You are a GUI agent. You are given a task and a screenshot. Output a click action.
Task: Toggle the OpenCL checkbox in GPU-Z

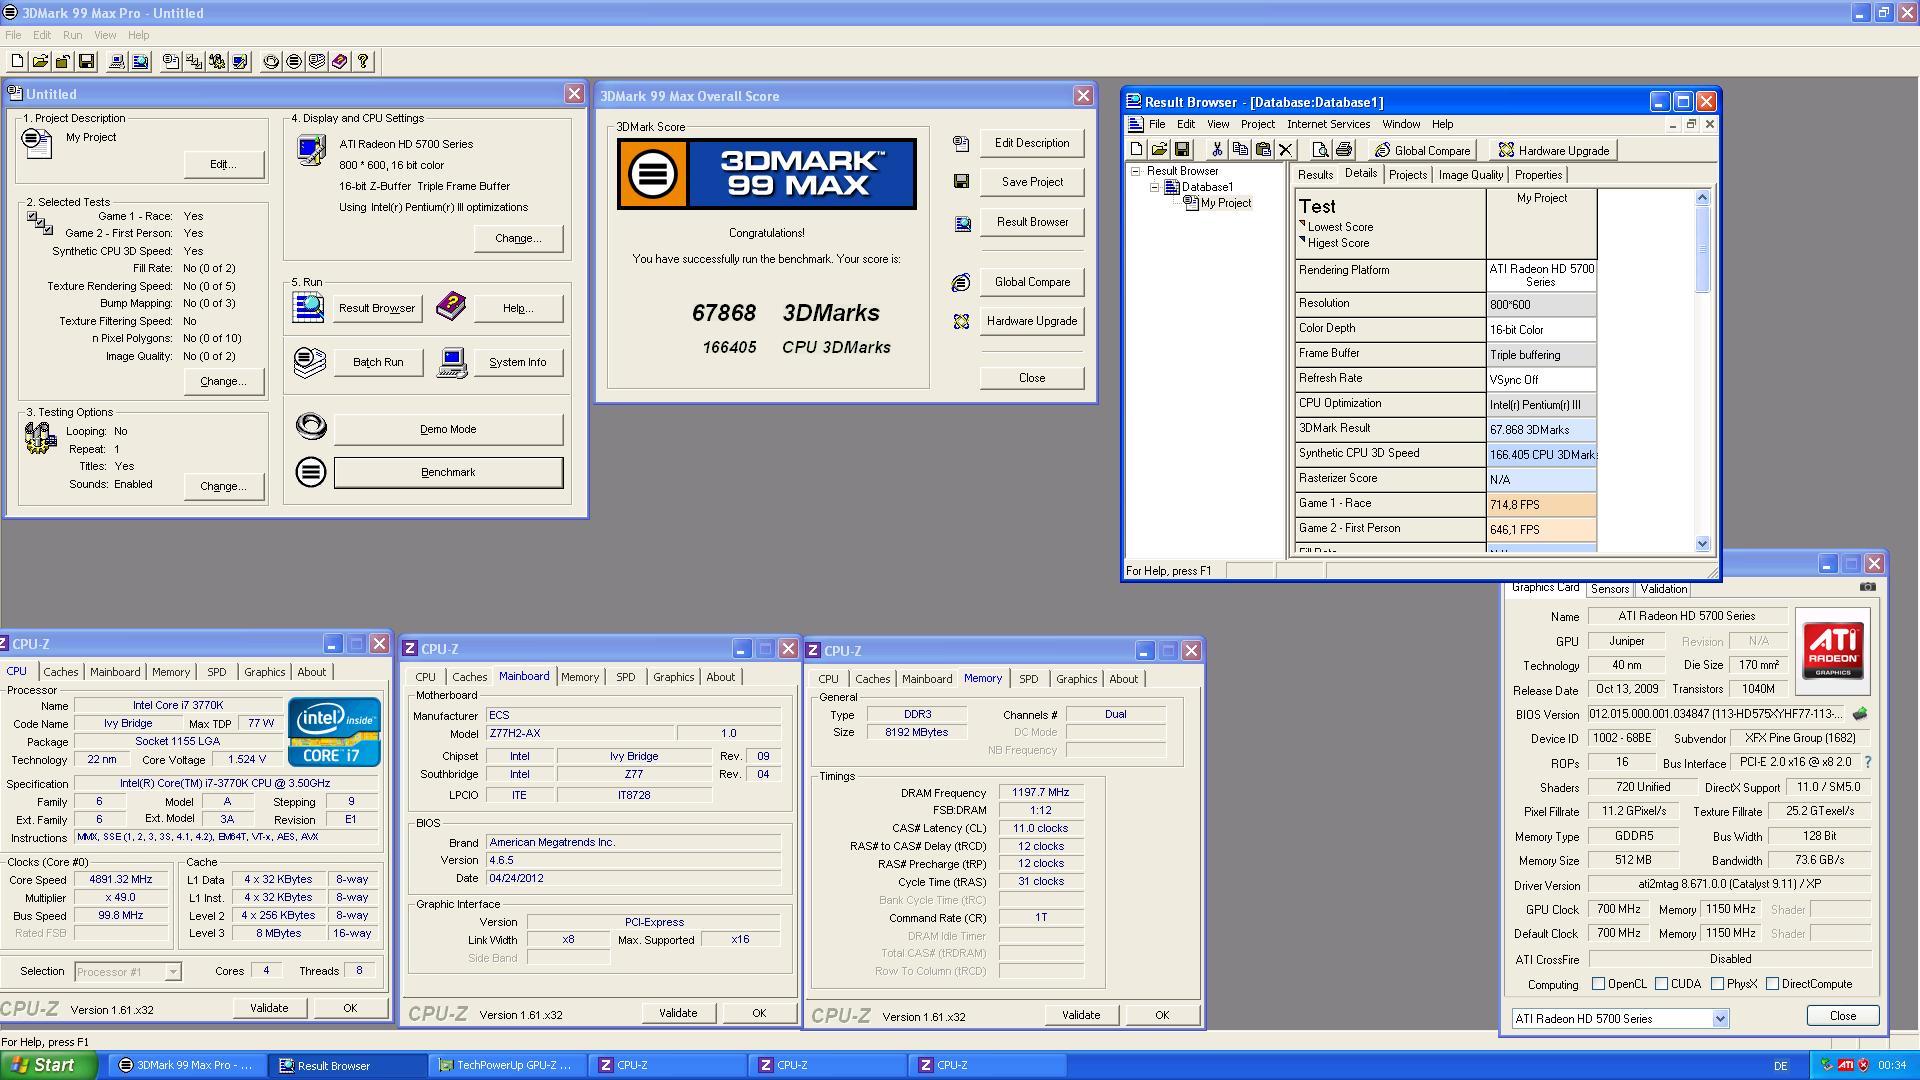(1598, 984)
